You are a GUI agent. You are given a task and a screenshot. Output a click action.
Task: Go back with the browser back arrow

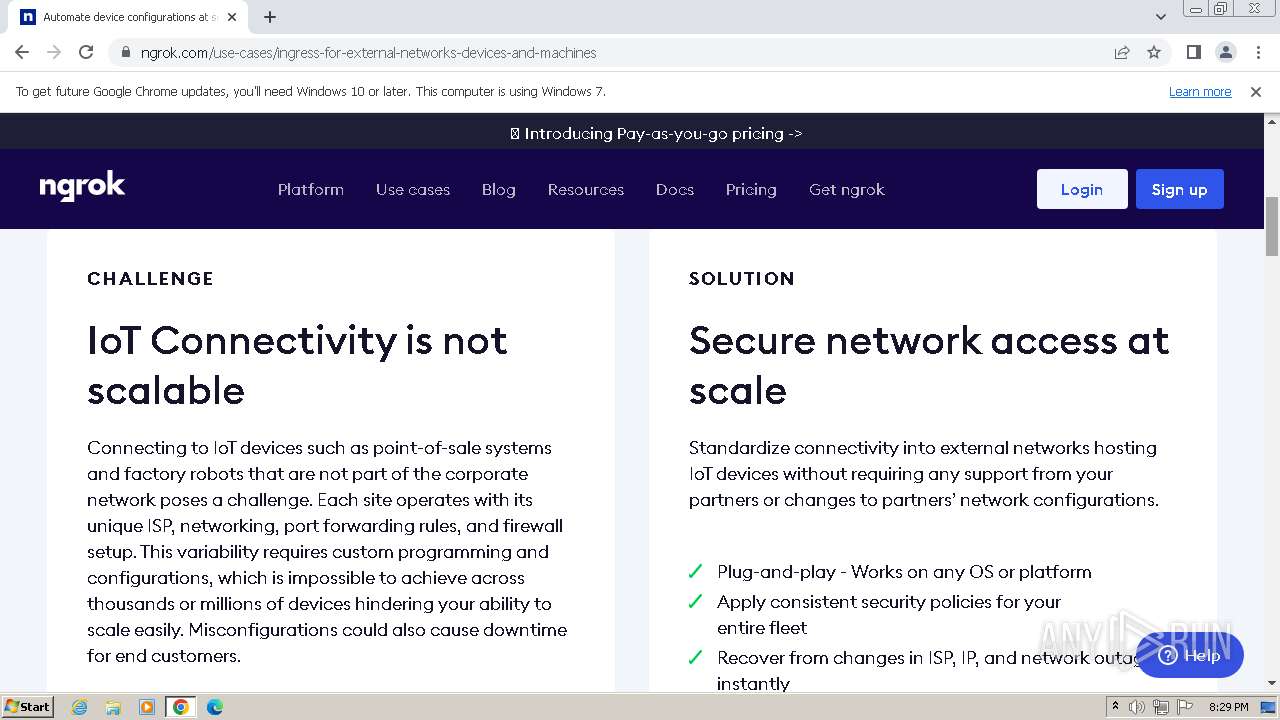coord(22,52)
